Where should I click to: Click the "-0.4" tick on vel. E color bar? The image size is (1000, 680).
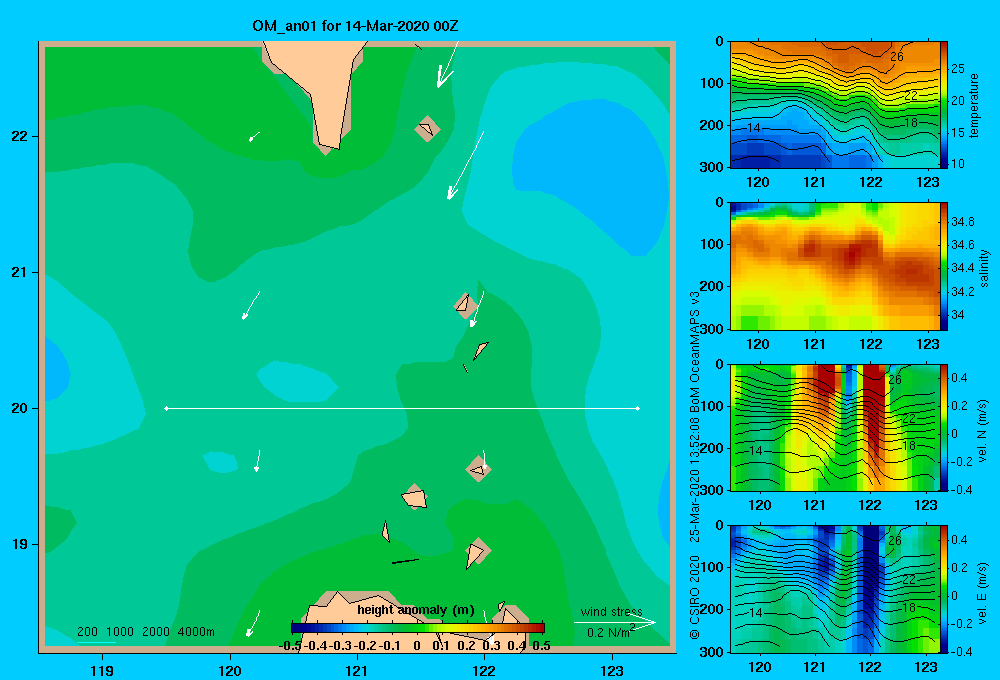point(961,651)
